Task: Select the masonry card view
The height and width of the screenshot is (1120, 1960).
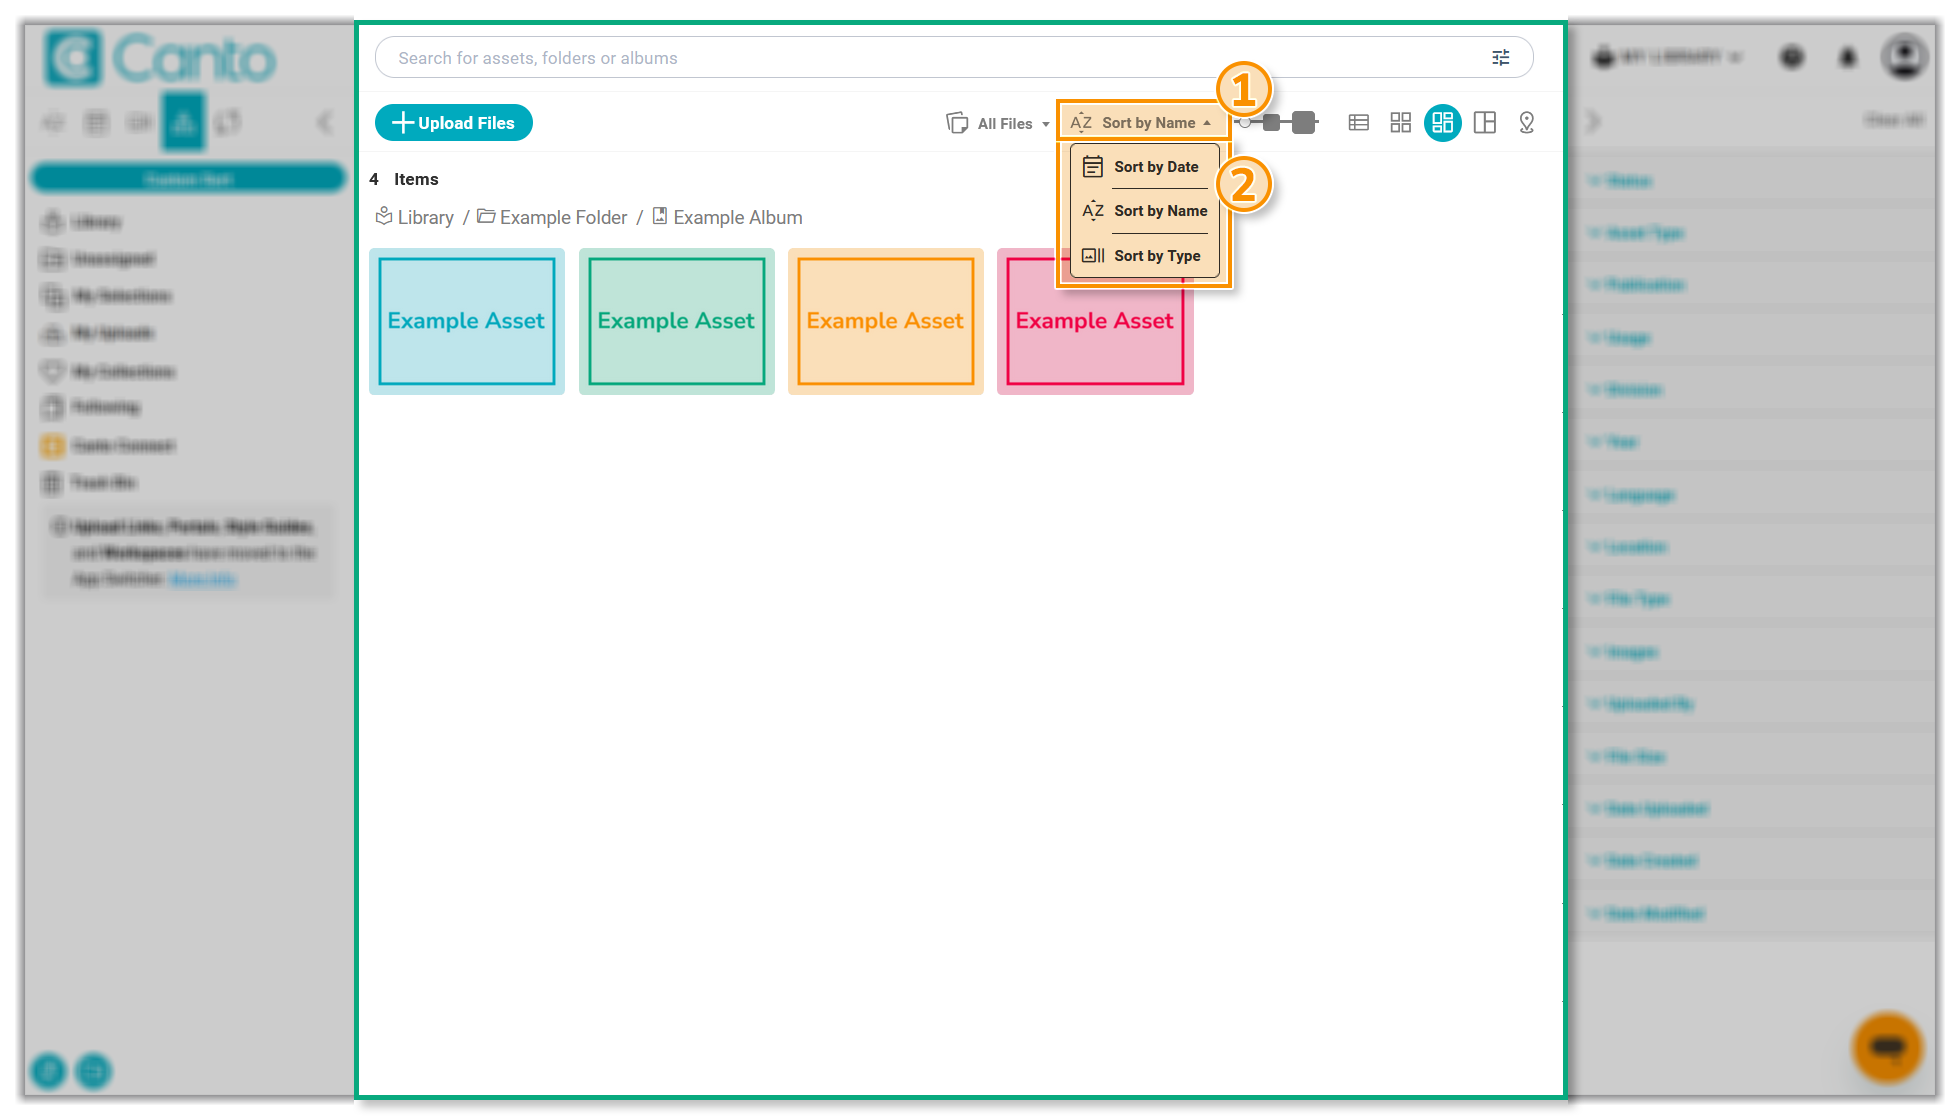Action: click(1442, 122)
